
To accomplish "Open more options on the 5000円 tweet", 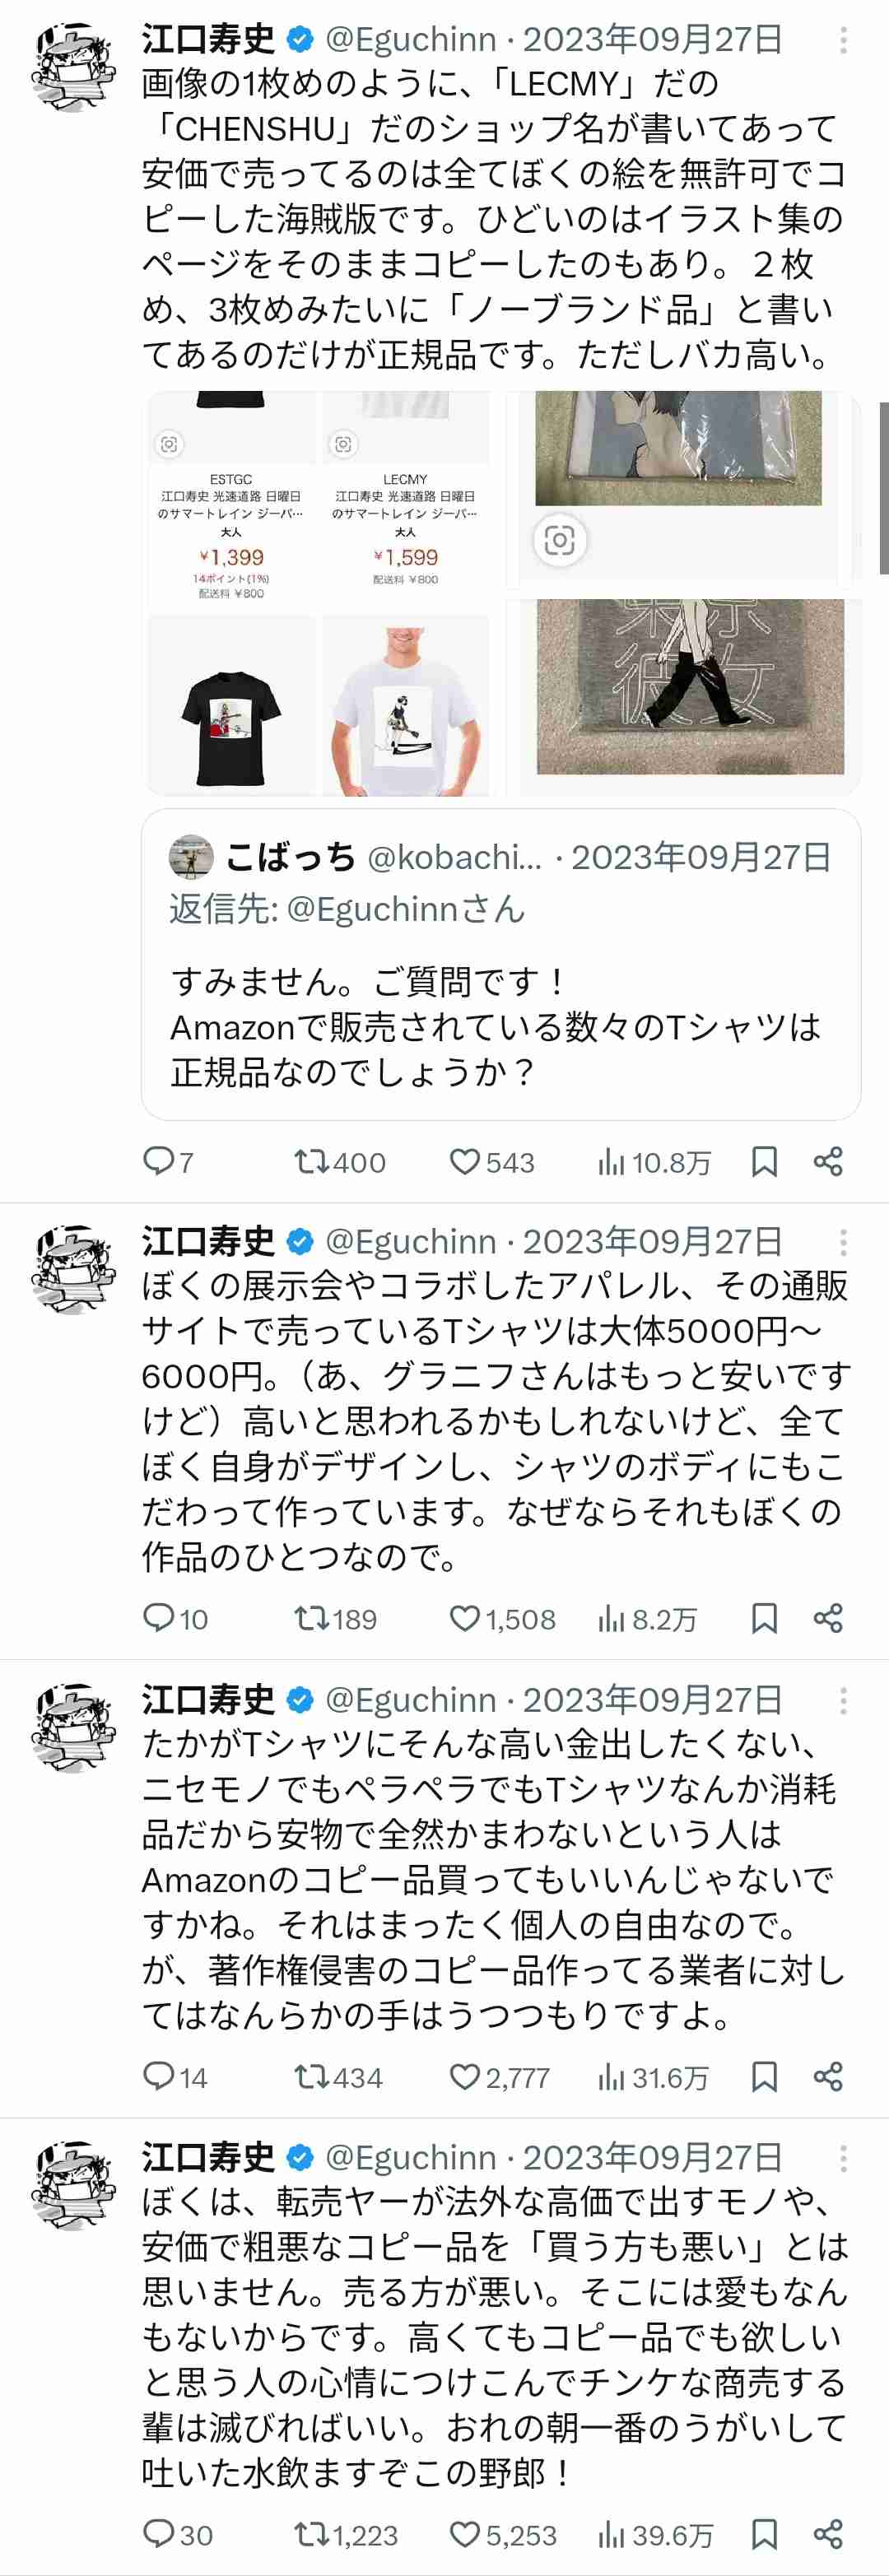I will point(843,1242).
